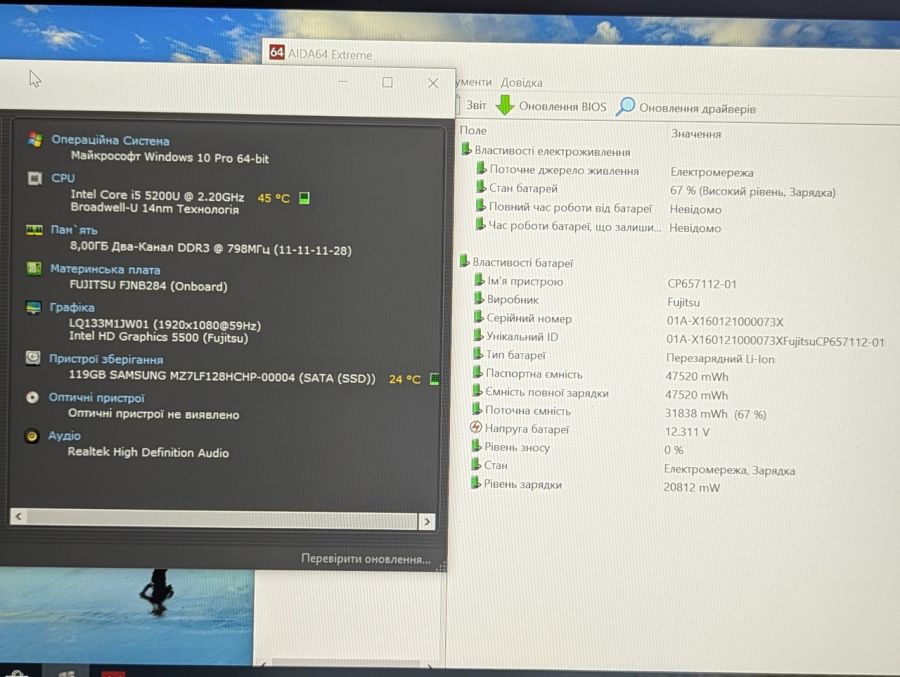
Task: Click the green indicator beside 45 °C
Action: tap(304, 198)
